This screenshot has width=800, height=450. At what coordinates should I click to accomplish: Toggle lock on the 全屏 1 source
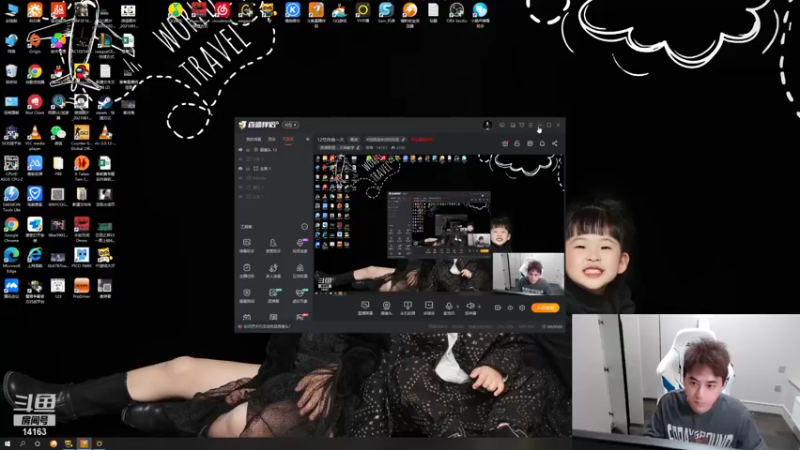tap(248, 168)
